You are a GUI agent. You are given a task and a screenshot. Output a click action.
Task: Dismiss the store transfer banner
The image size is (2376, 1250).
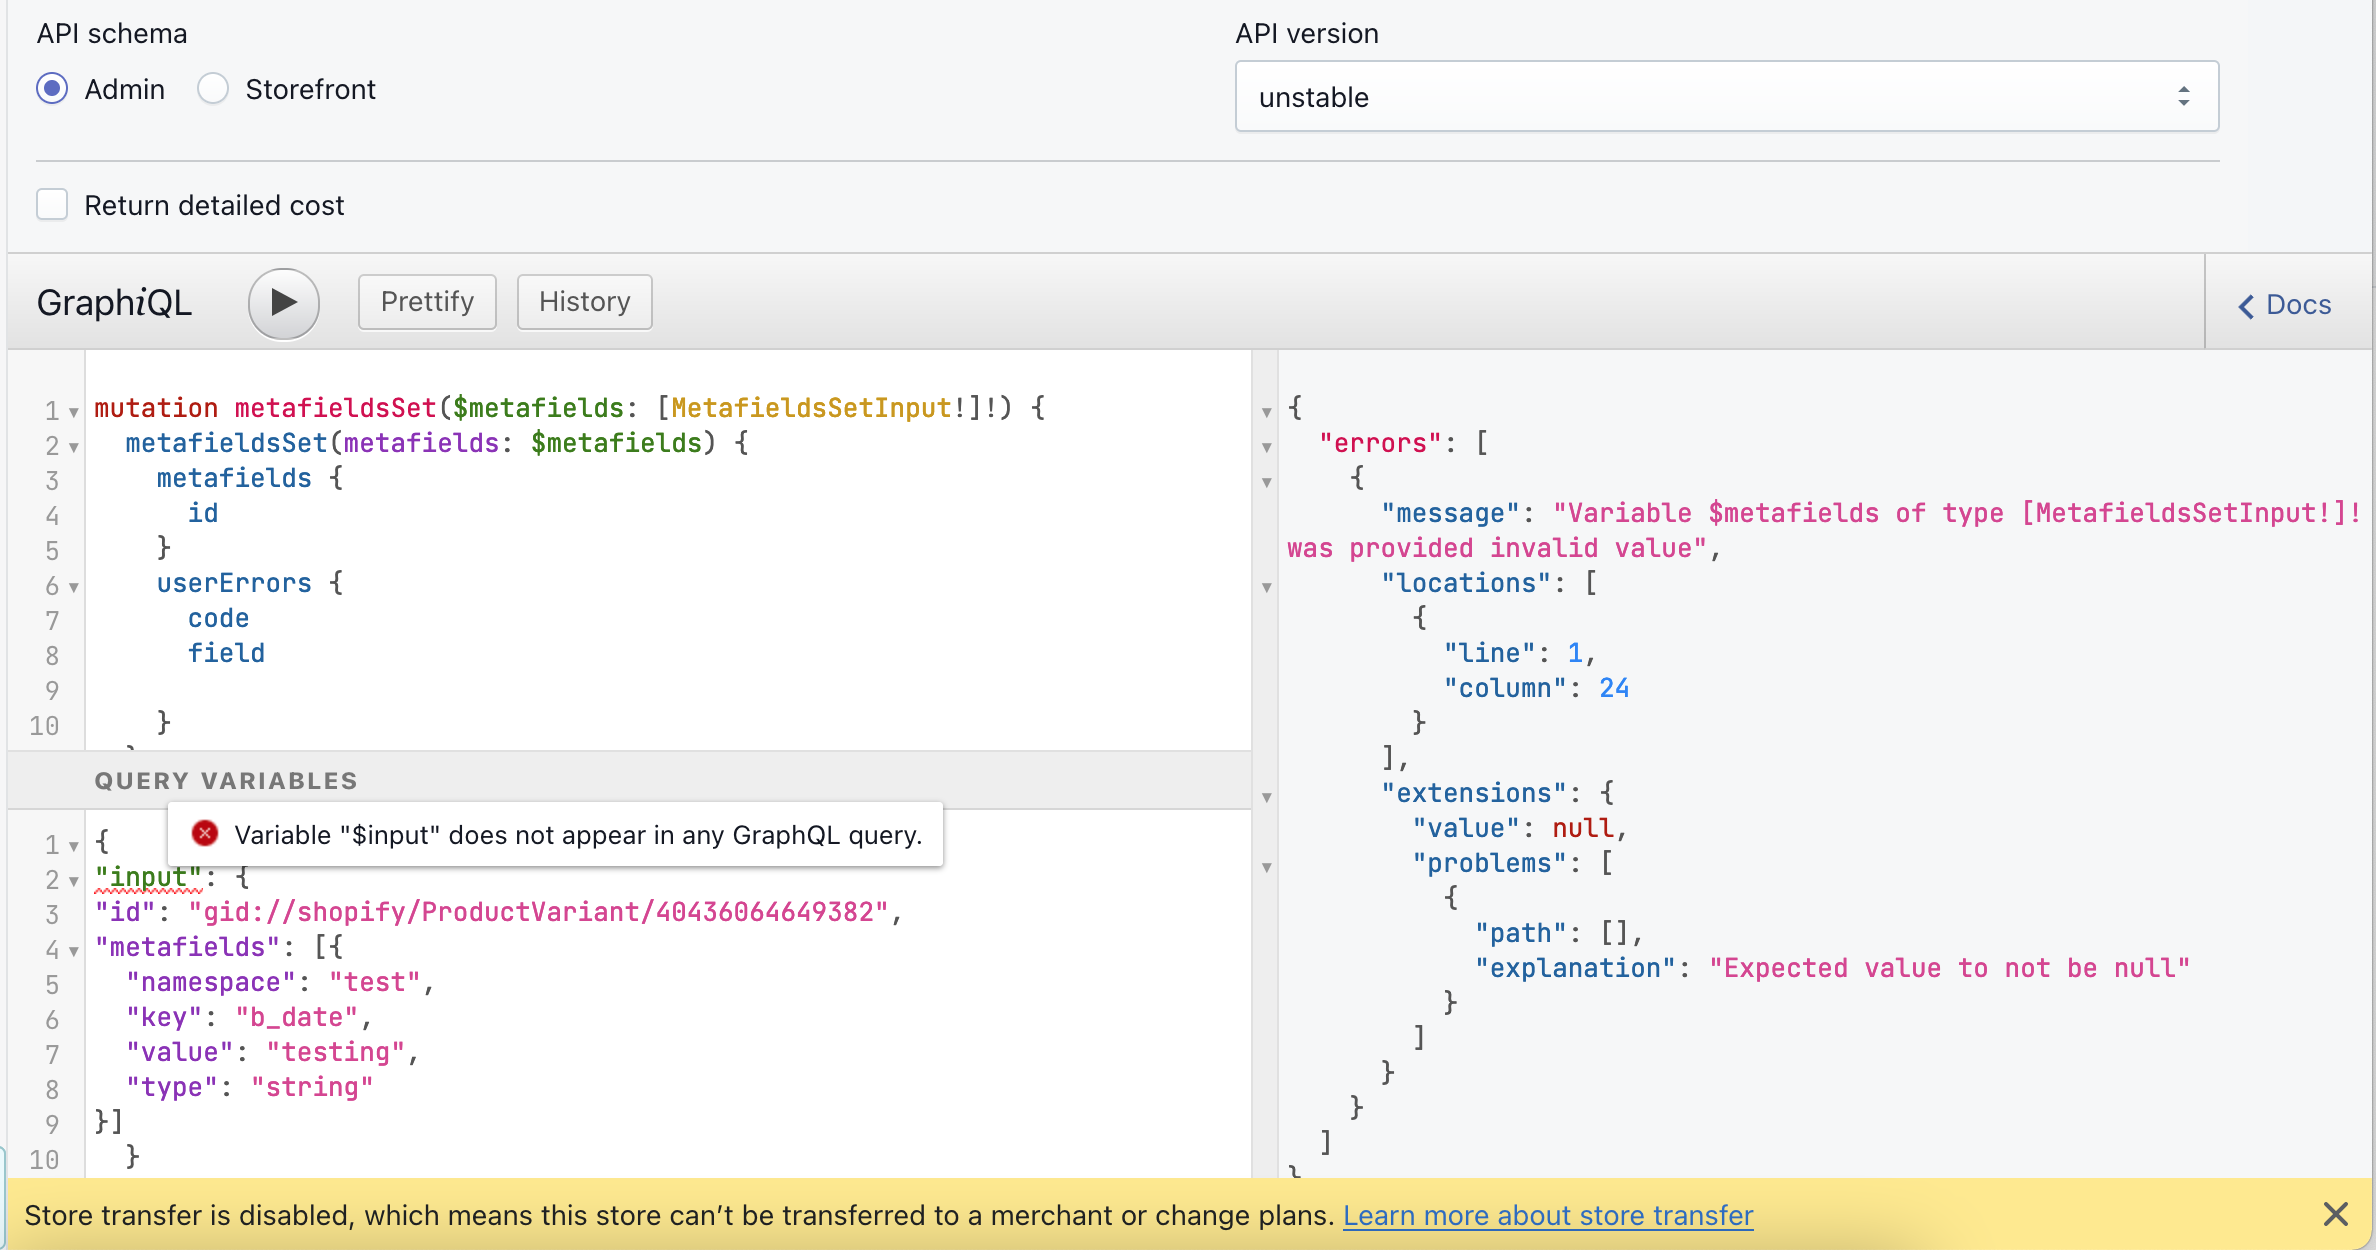2335,1214
